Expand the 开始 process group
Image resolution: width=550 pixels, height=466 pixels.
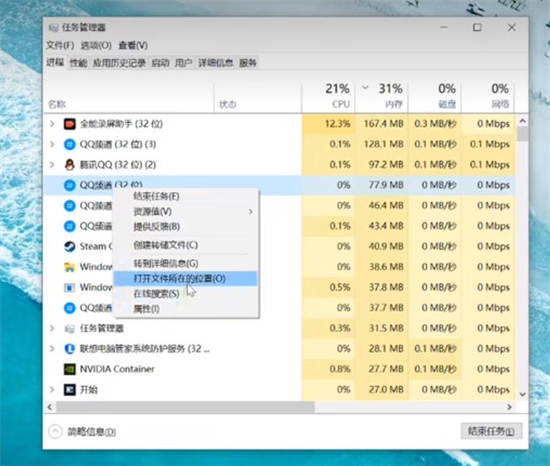click(x=52, y=390)
